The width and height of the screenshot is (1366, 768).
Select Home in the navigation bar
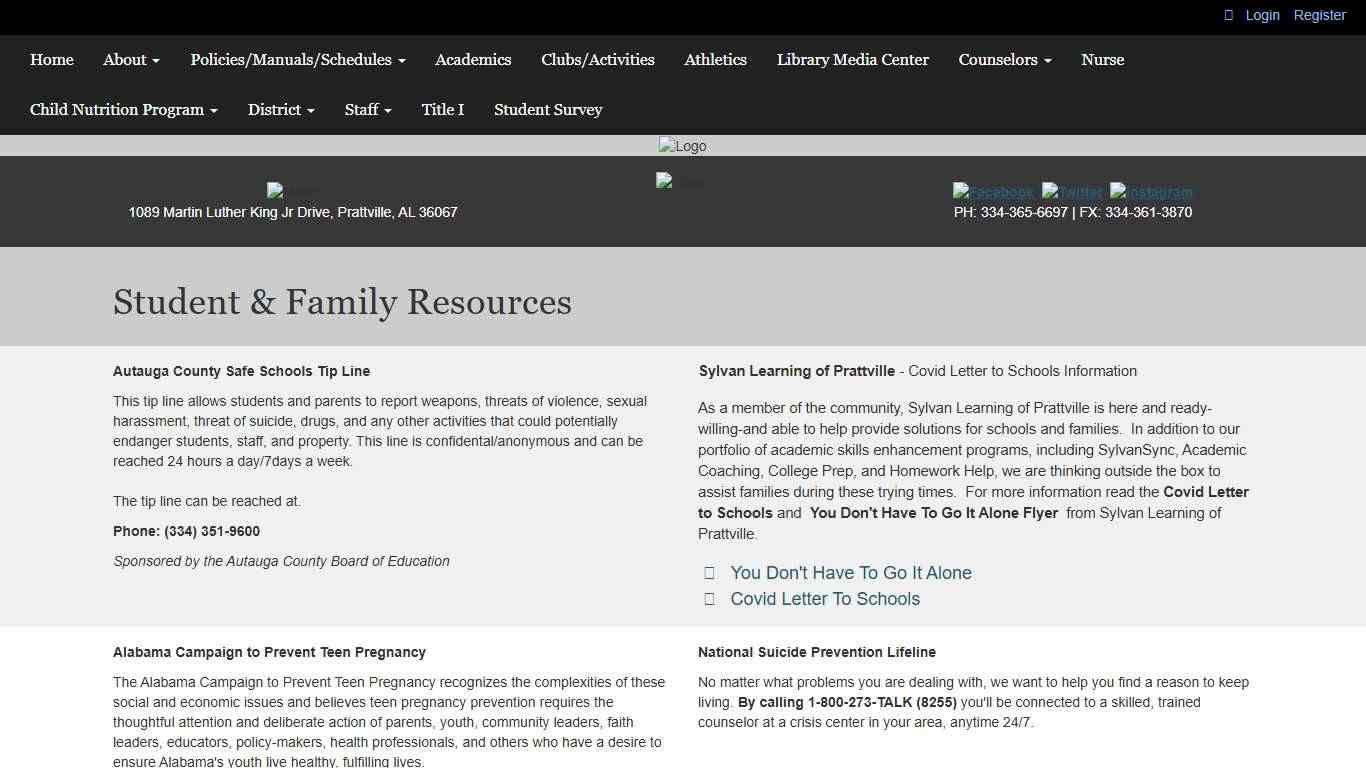coord(51,60)
